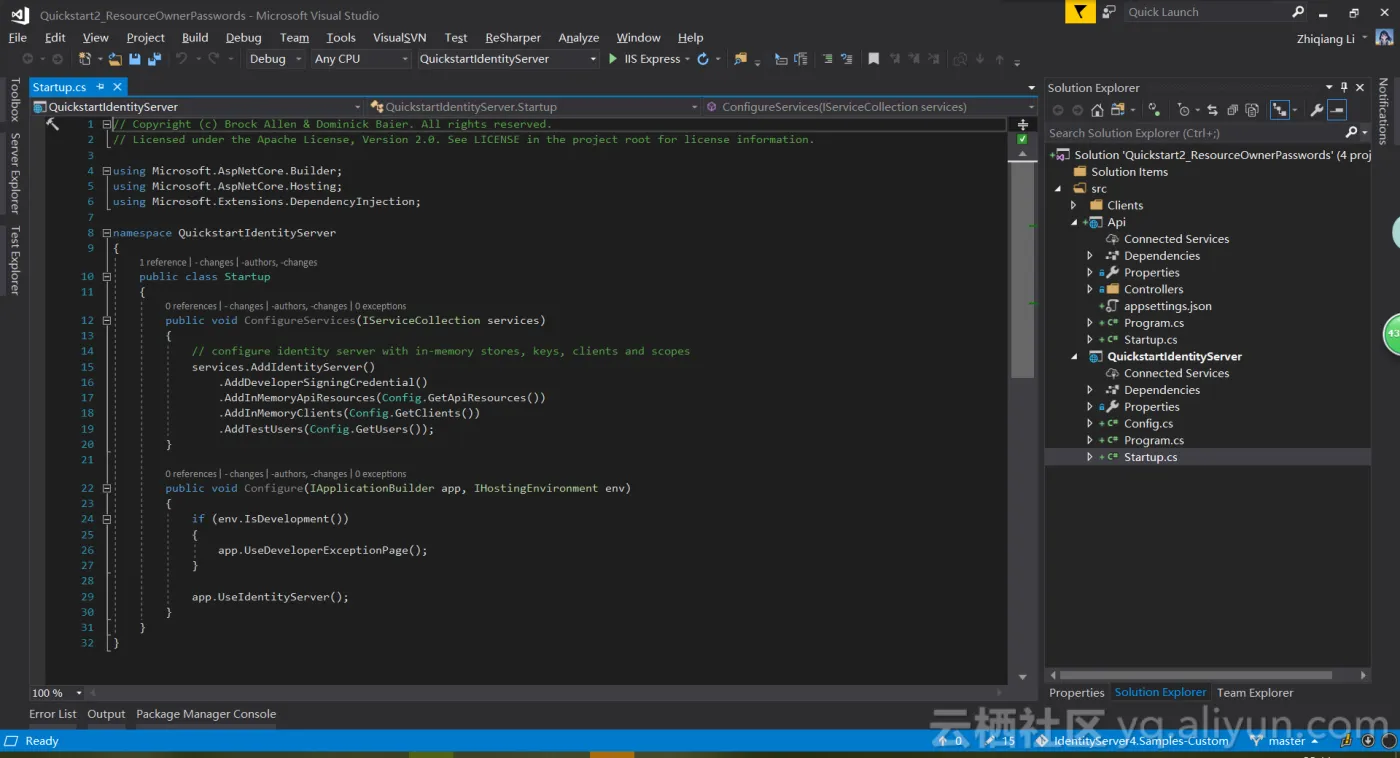Screen dimensions: 1400x758
Task: Close the Startup.cs editor tab
Action: point(117,87)
